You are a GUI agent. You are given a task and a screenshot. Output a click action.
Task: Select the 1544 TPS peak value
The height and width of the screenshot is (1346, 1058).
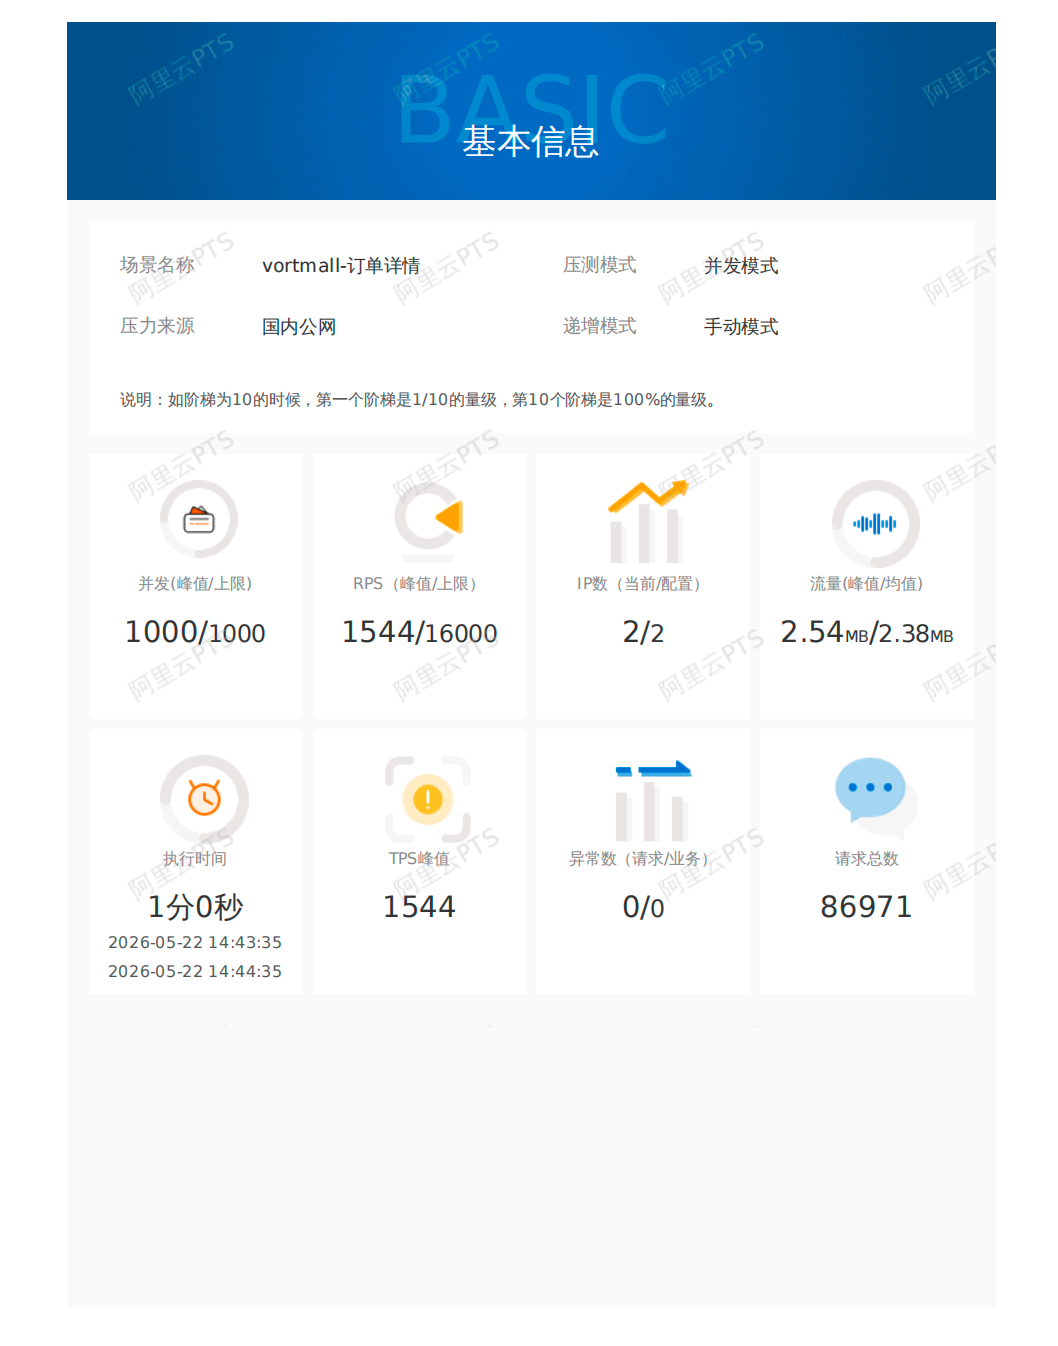tap(419, 907)
